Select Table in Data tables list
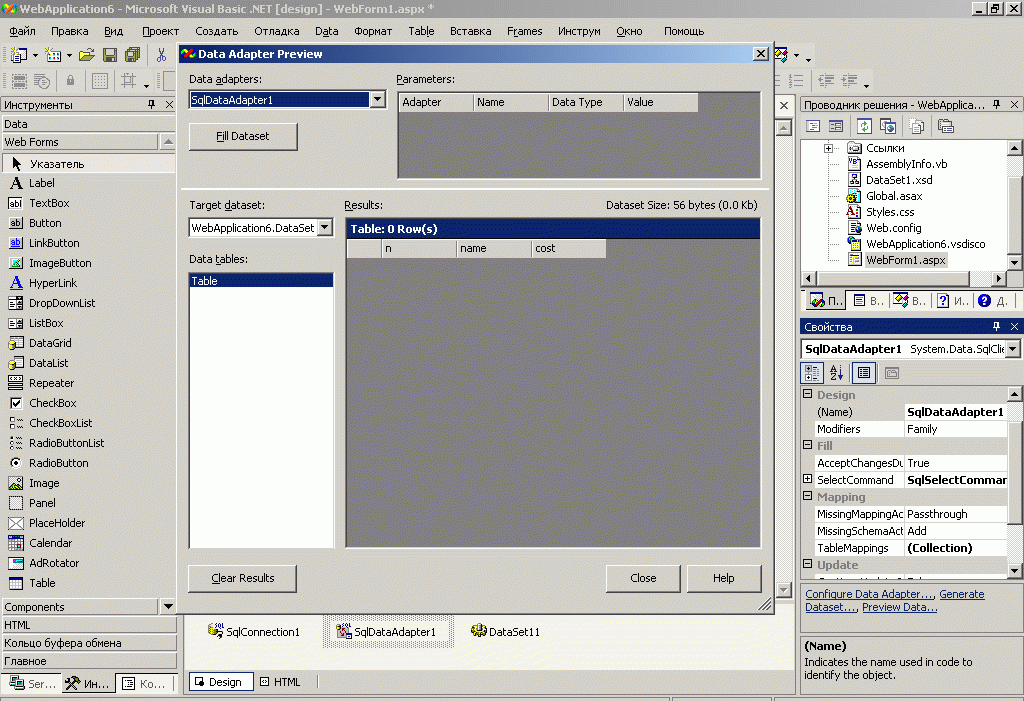Image resolution: width=1024 pixels, height=701 pixels. [261, 281]
